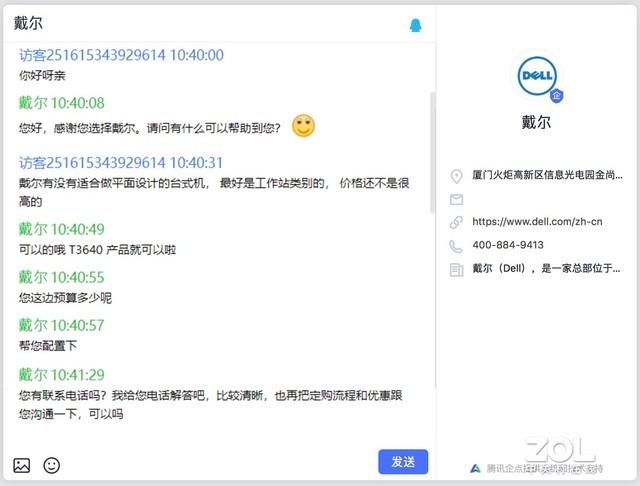Click message 帮您配置下
This screenshot has height=486, width=640.
[x=48, y=346]
